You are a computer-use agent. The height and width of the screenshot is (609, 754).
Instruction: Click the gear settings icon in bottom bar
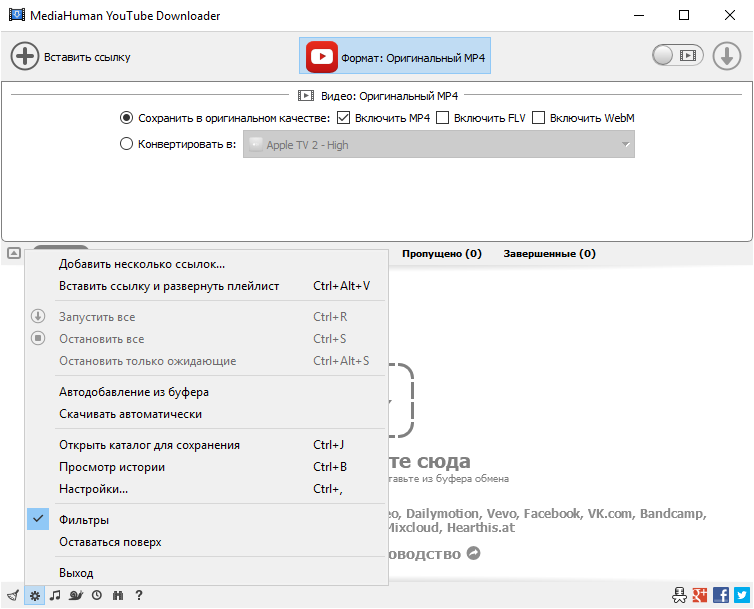tap(35, 596)
